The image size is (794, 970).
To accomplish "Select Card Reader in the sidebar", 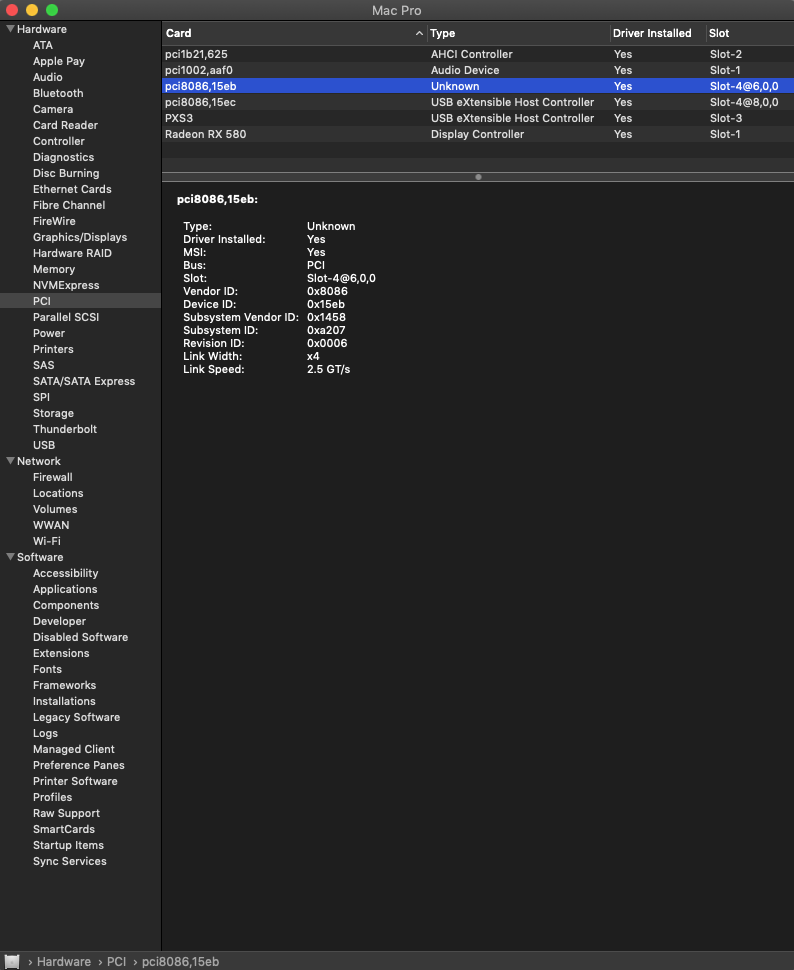I will point(65,125).
